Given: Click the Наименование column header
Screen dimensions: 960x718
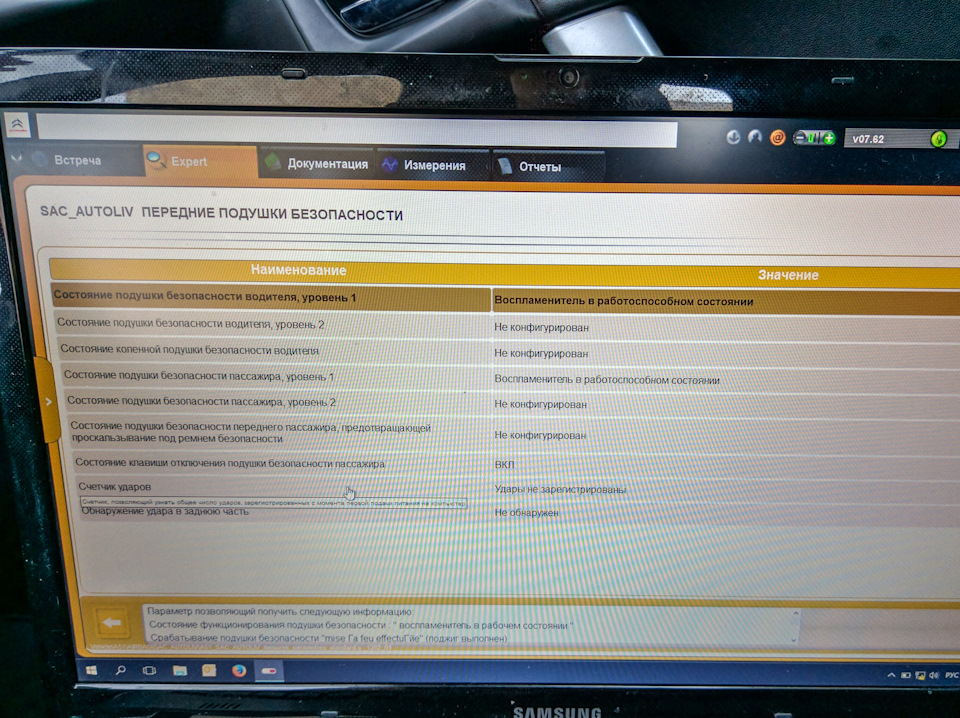Looking at the screenshot, I should point(299,270).
